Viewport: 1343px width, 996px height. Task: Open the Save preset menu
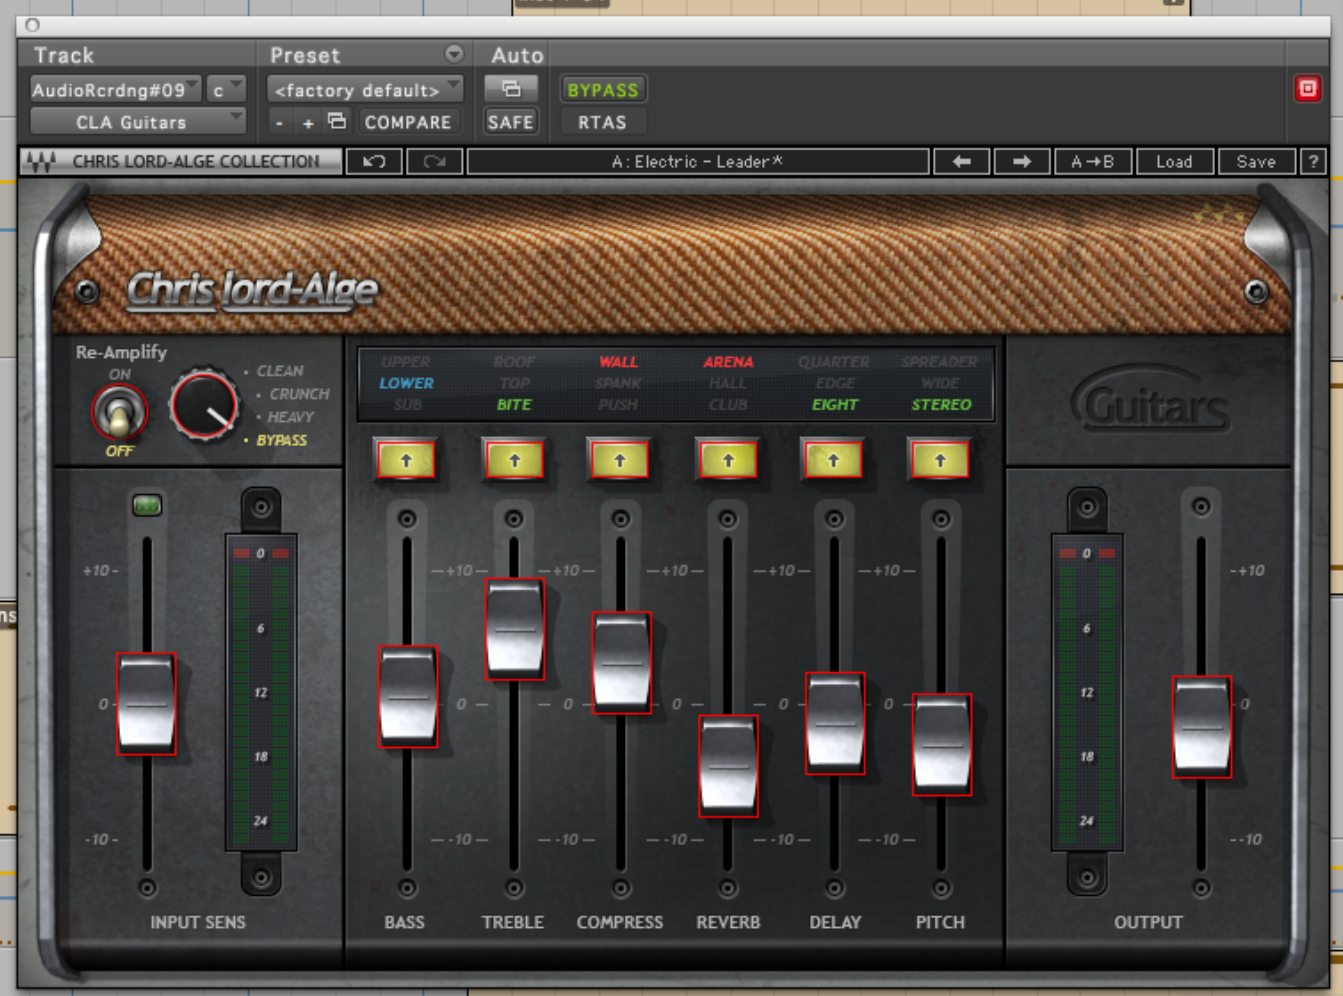pyautogui.click(x=1255, y=161)
